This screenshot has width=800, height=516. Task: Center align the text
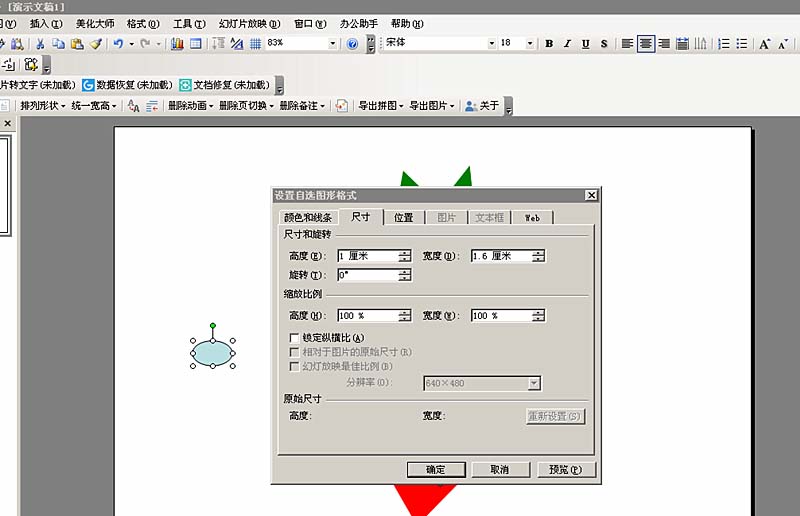(645, 44)
